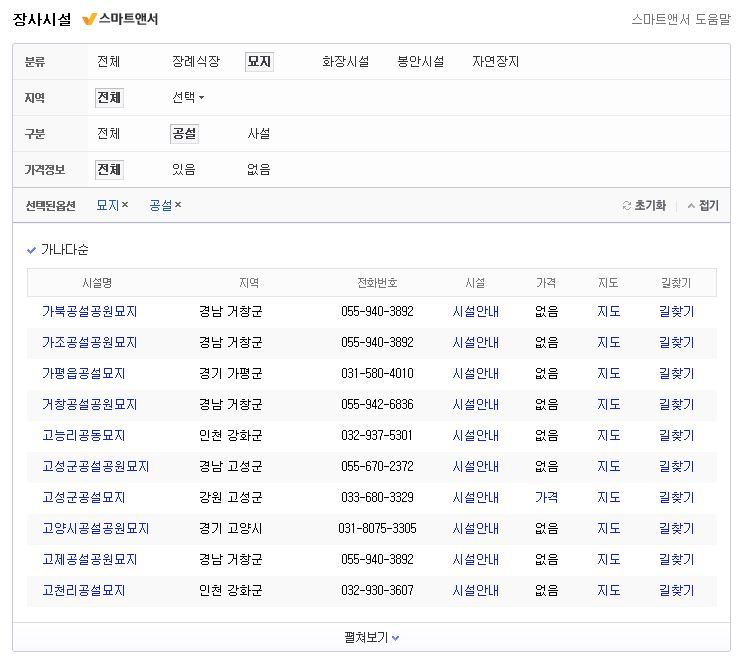Open 길찾기 for 고천리공설묘지
This screenshot has height=665, width=748.
tap(676, 591)
